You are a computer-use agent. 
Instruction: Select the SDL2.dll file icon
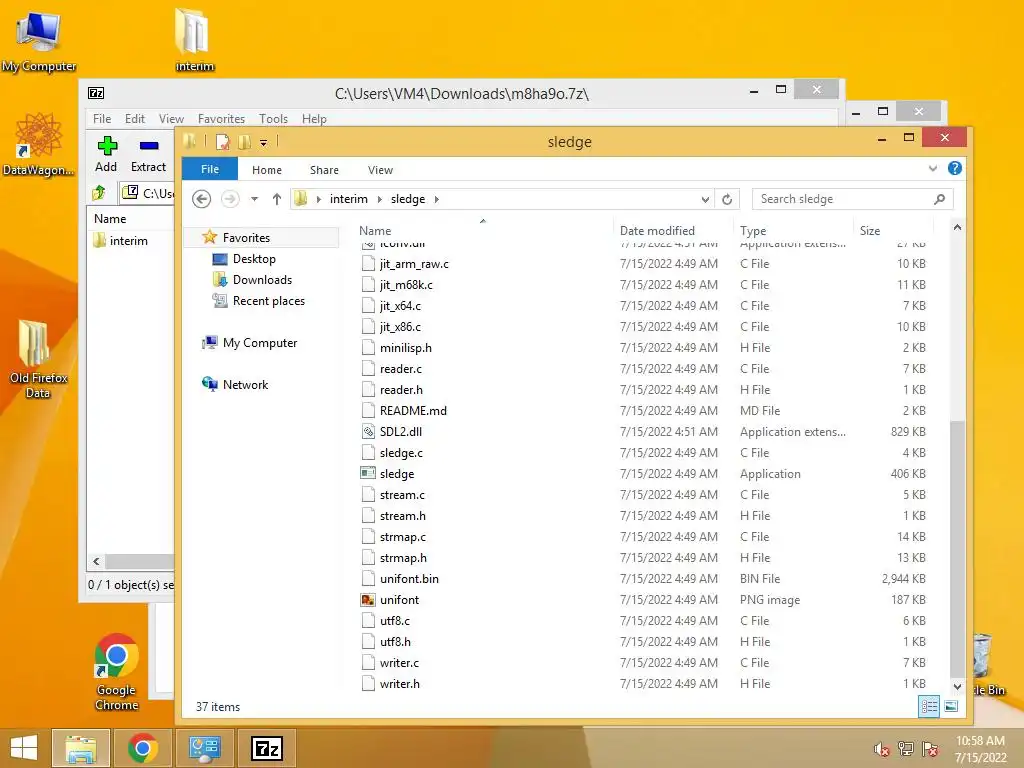pos(368,432)
